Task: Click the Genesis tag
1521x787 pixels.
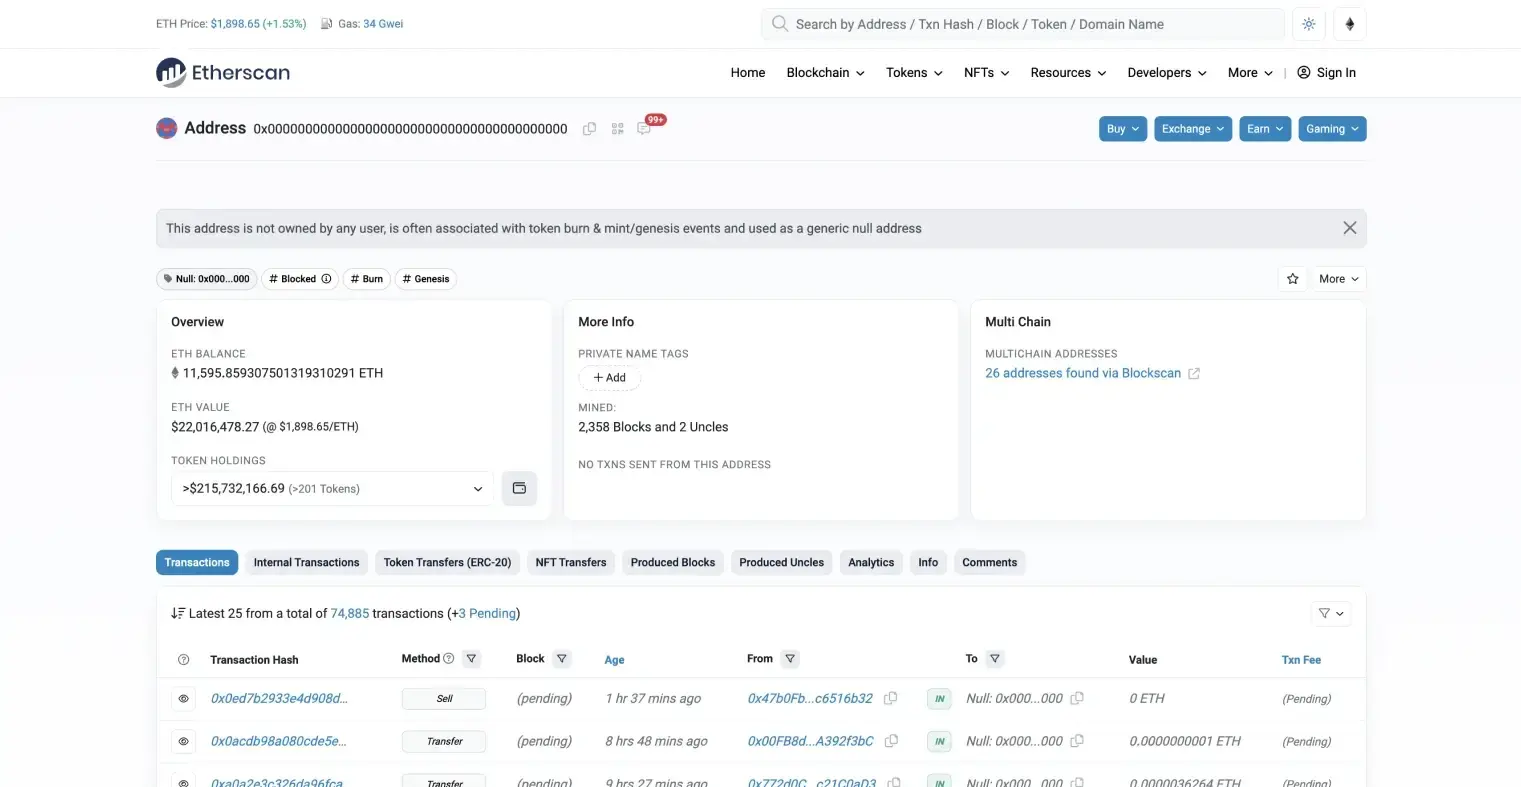Action: (426, 279)
